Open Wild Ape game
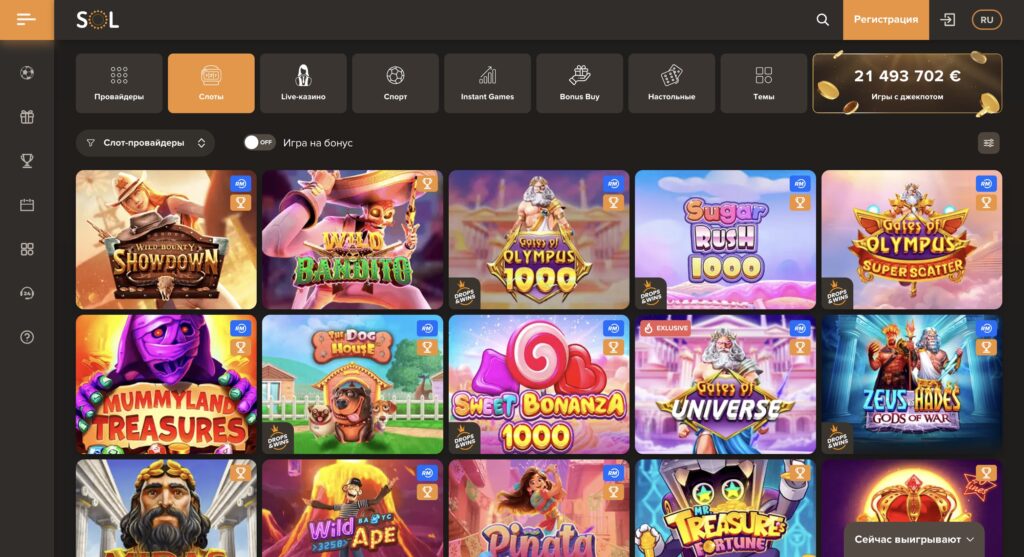The width and height of the screenshot is (1024, 557). 353,509
